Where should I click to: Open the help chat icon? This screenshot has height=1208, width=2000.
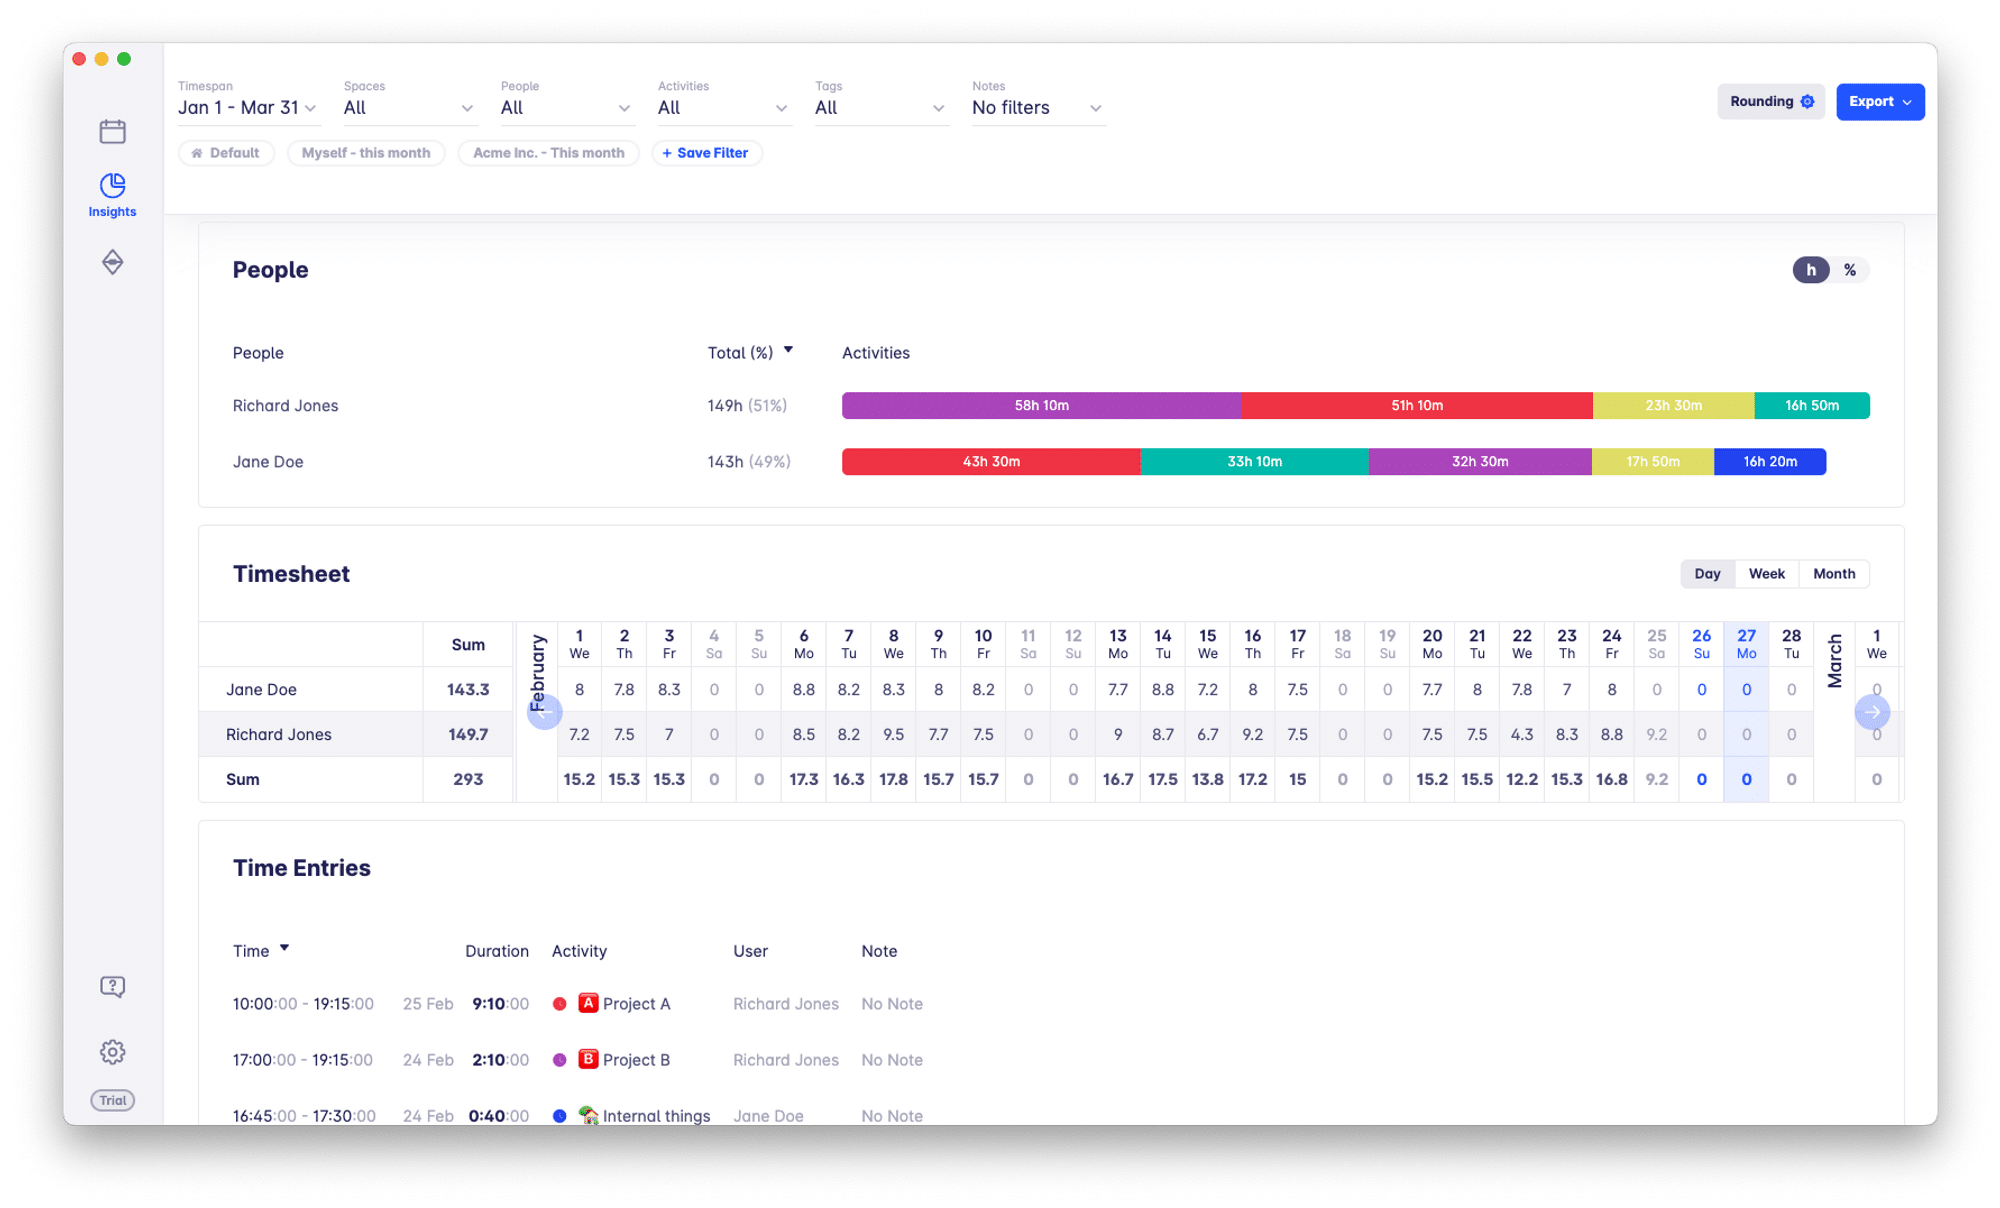[112, 987]
